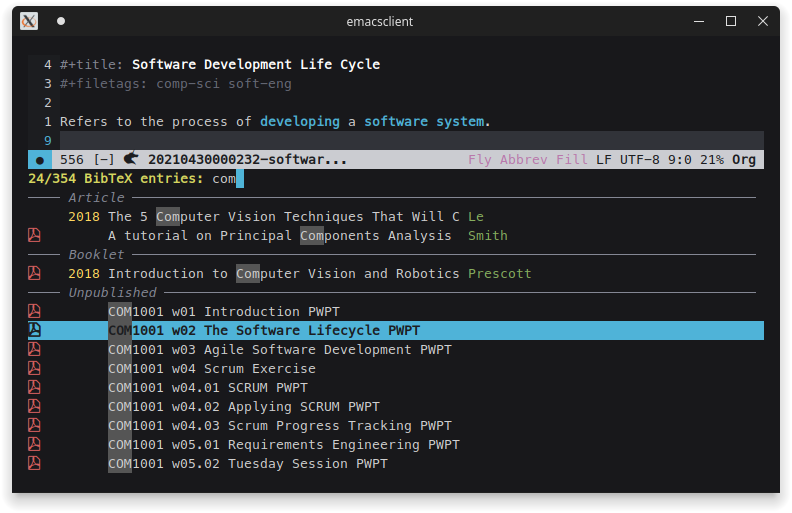Viewport: 792px width, 513px height.
Task: Change LF line ending style in modeline
Action: (603, 159)
